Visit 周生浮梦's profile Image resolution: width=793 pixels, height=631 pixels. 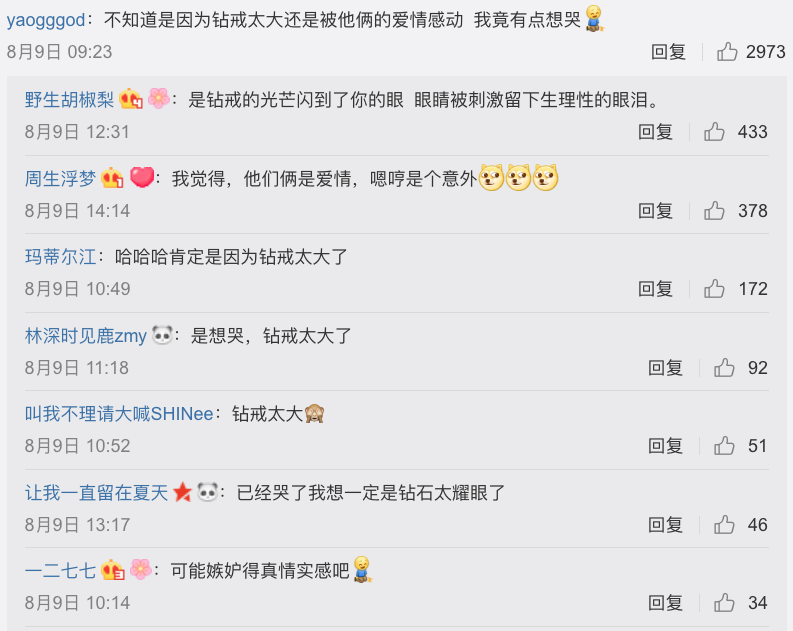click(60, 178)
